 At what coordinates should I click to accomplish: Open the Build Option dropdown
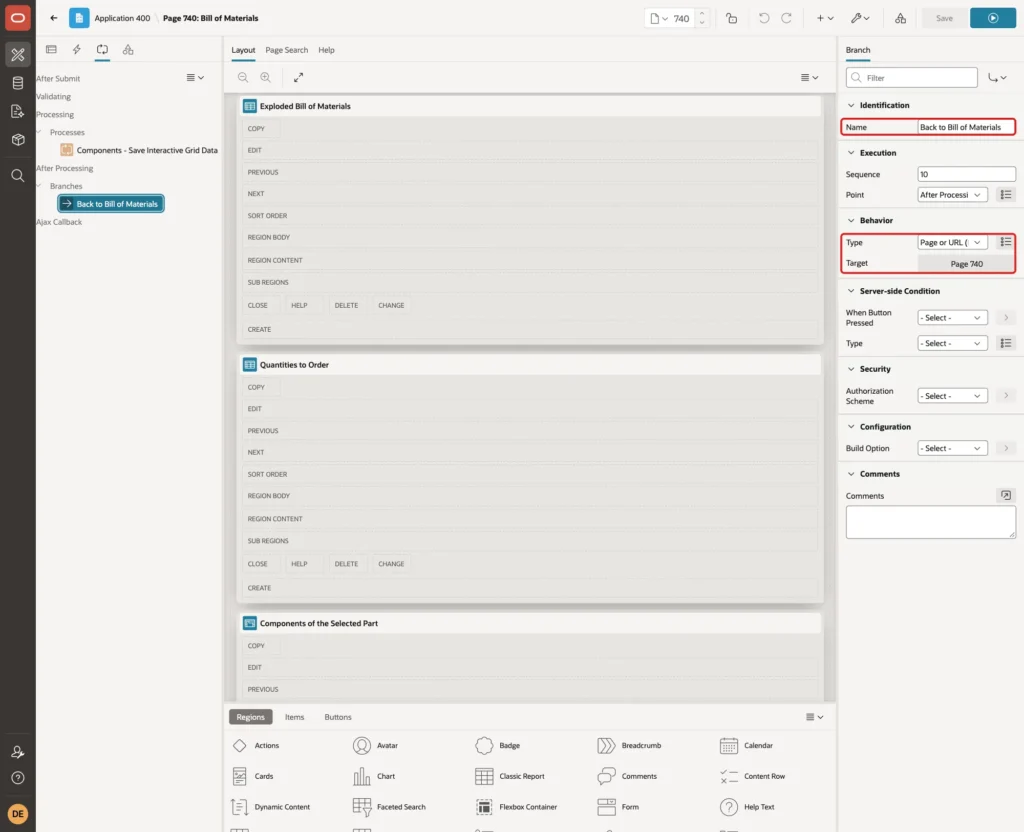pyautogui.click(x=952, y=448)
